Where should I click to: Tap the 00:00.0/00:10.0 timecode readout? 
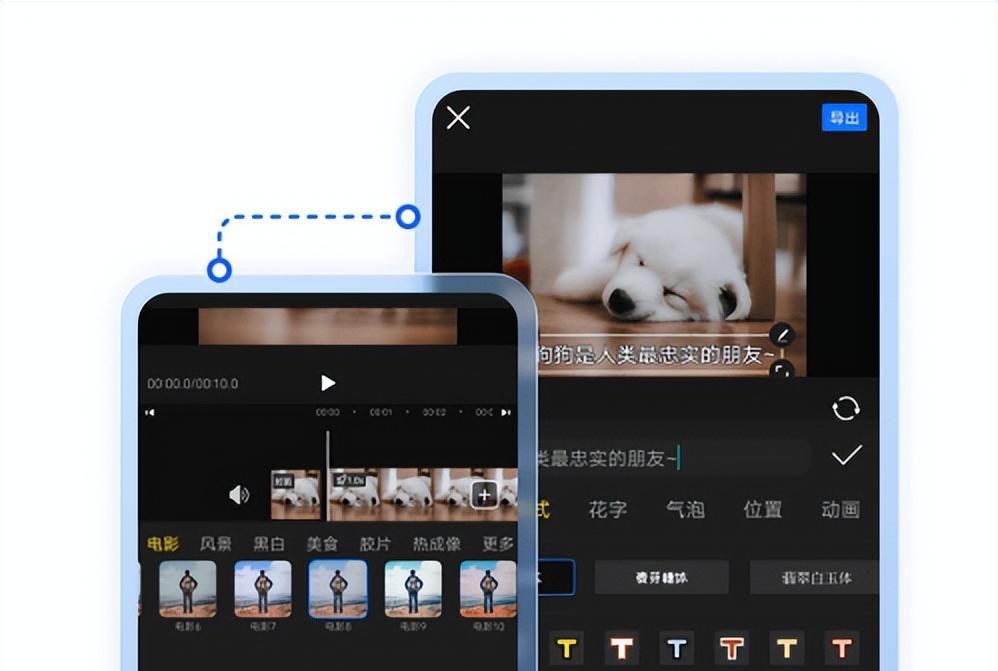(193, 384)
